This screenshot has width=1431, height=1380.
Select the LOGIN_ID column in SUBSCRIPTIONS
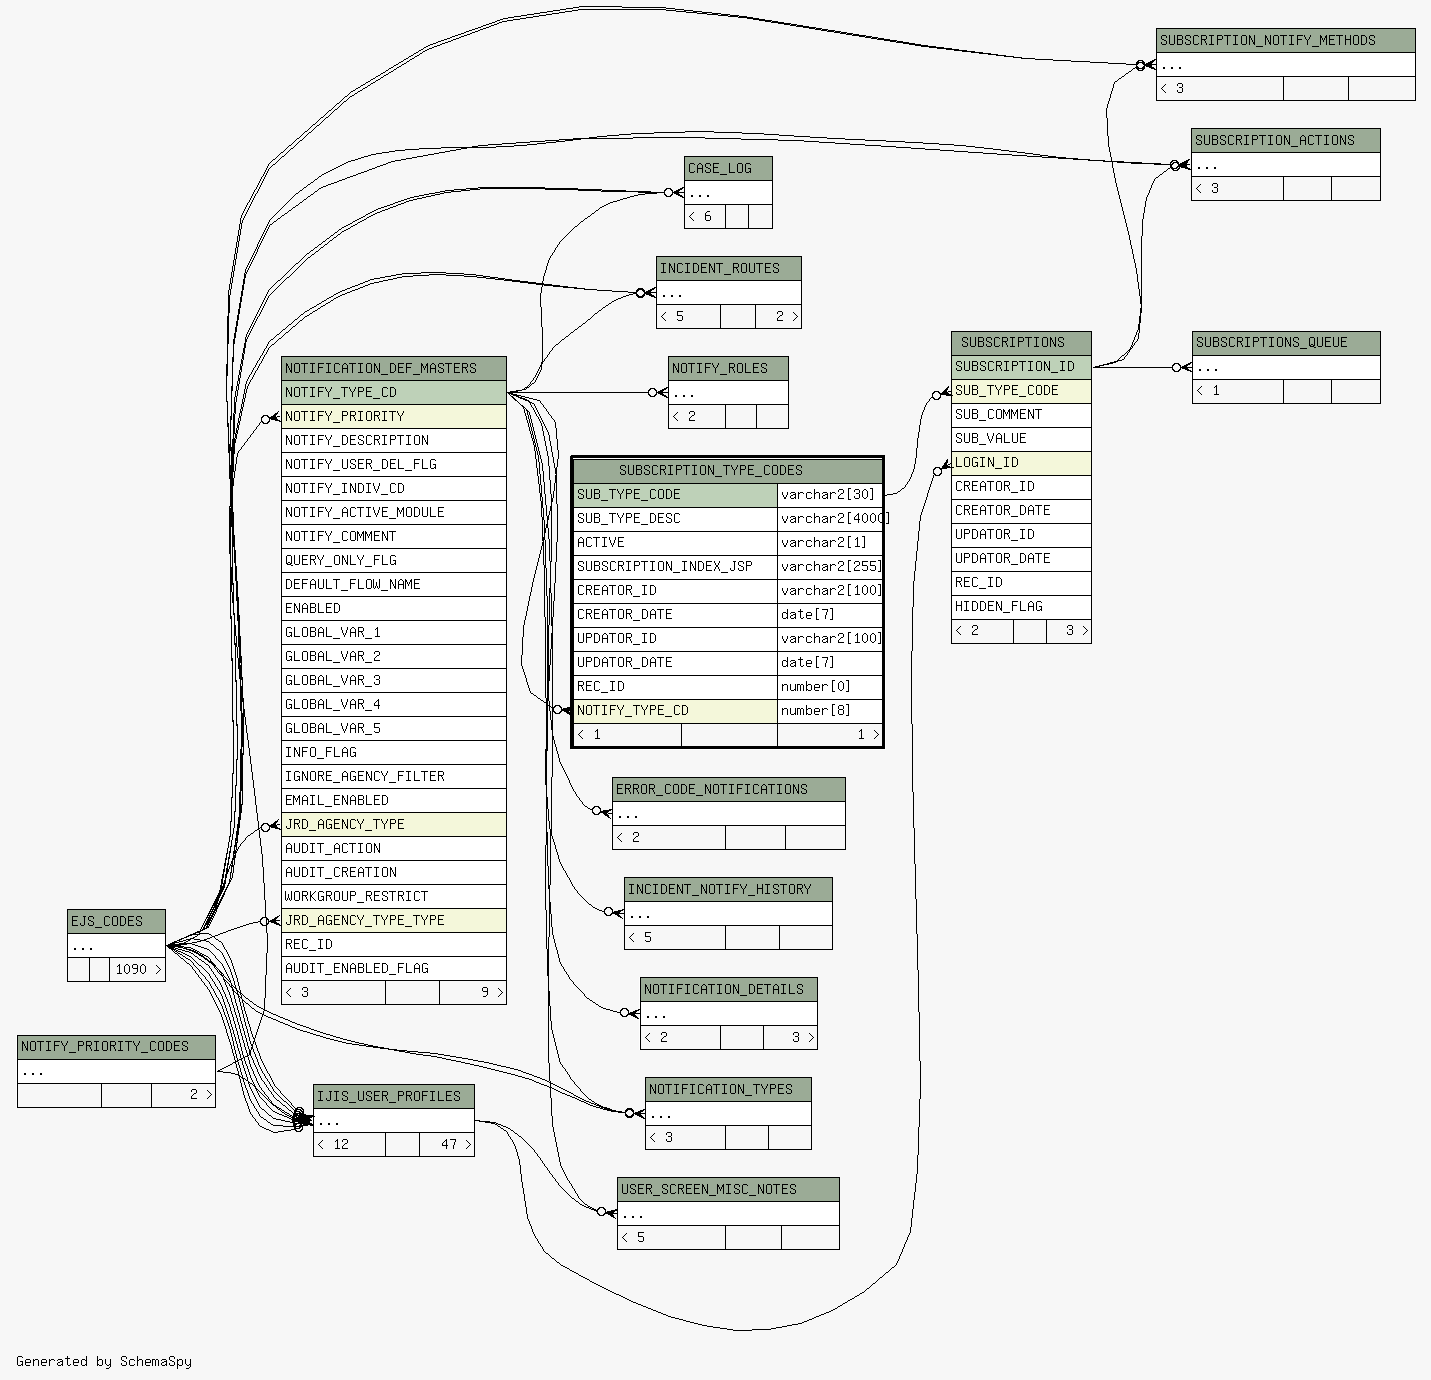(1020, 462)
